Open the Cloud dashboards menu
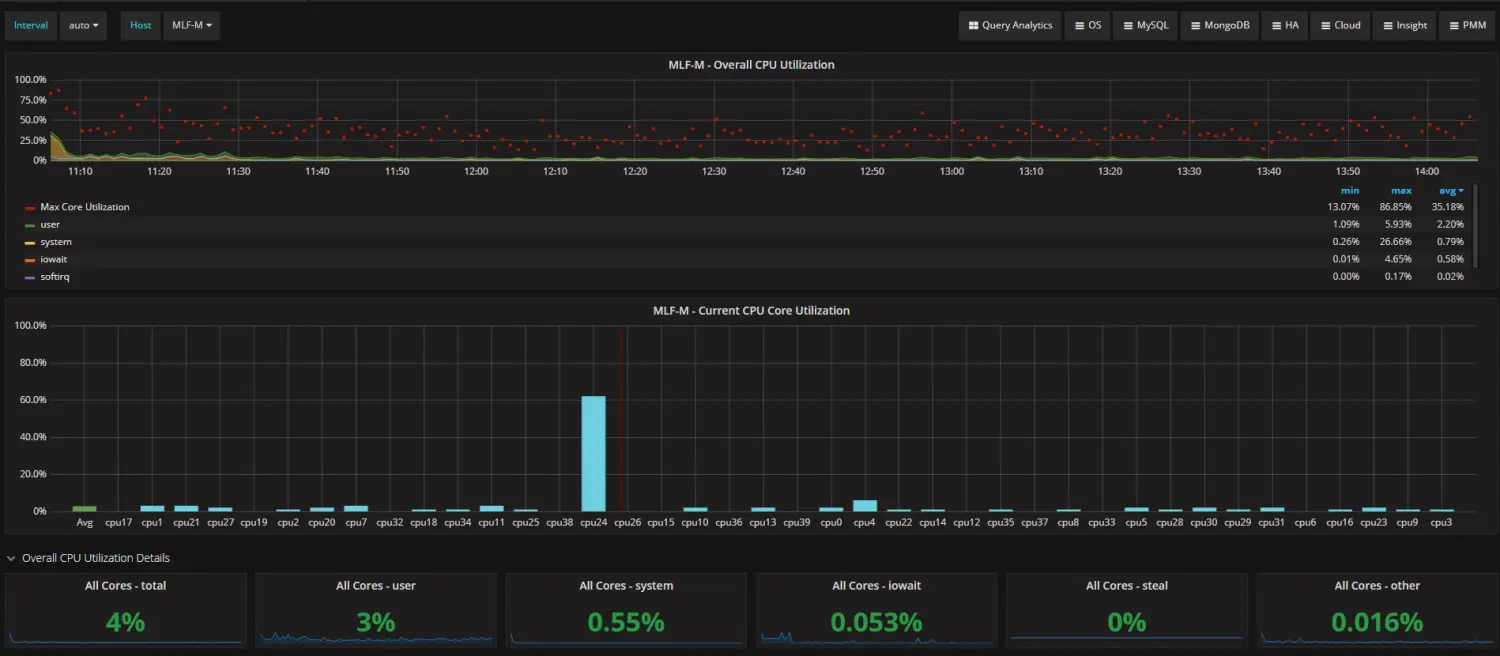Viewport: 1500px width, 656px height. tap(1340, 25)
